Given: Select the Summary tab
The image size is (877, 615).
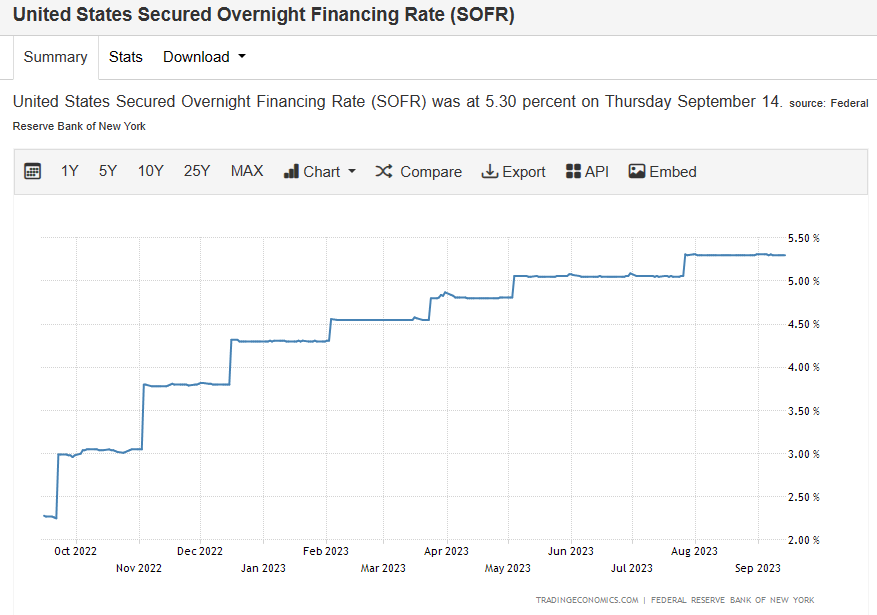Looking at the screenshot, I should pyautogui.click(x=55, y=57).
